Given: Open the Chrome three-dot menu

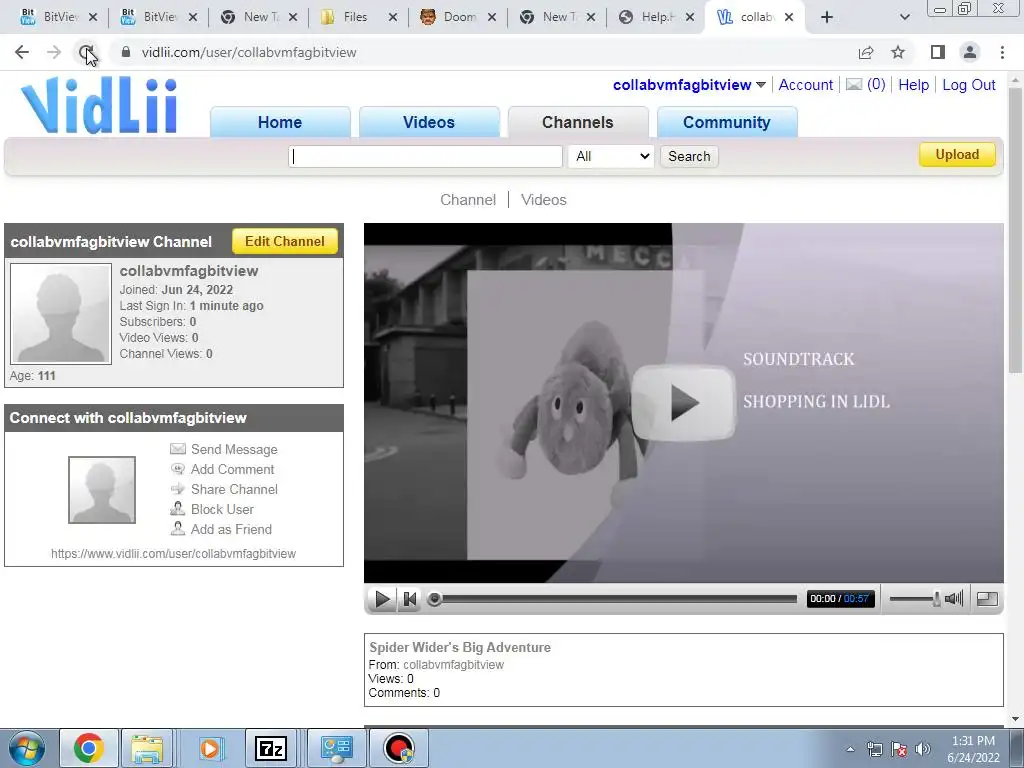Looking at the screenshot, I should pyautogui.click(x=1002, y=52).
